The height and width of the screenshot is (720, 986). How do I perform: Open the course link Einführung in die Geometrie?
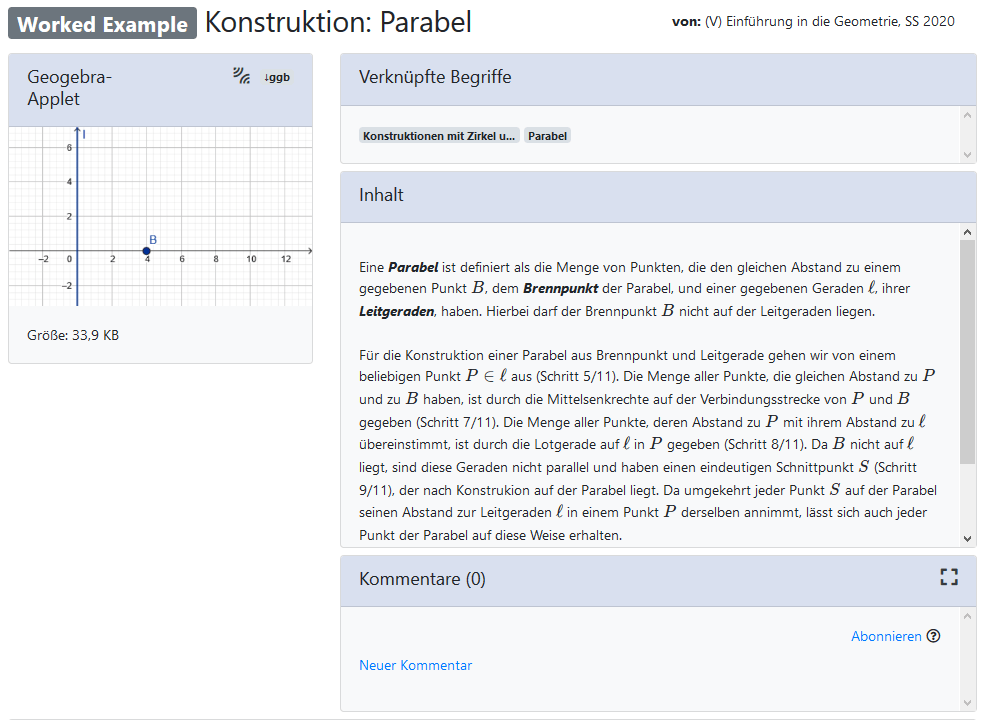coord(829,21)
